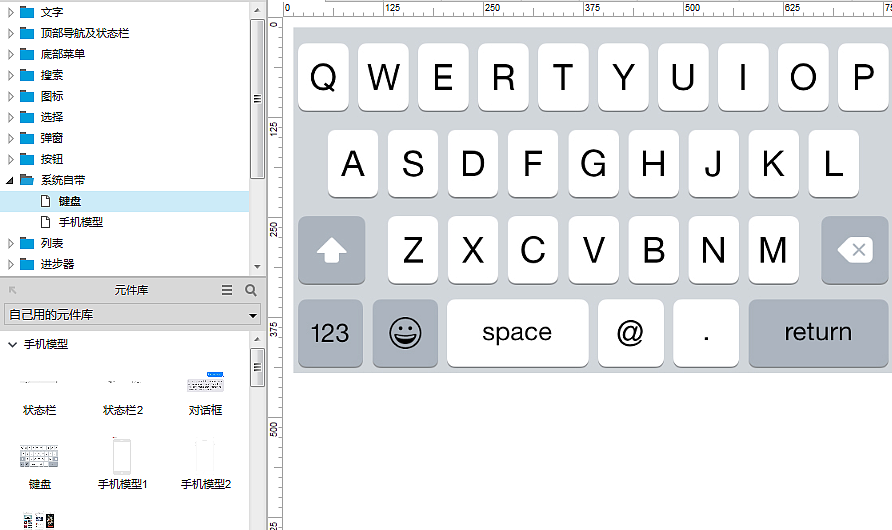
Task: Click the V key
Action: pos(593,250)
